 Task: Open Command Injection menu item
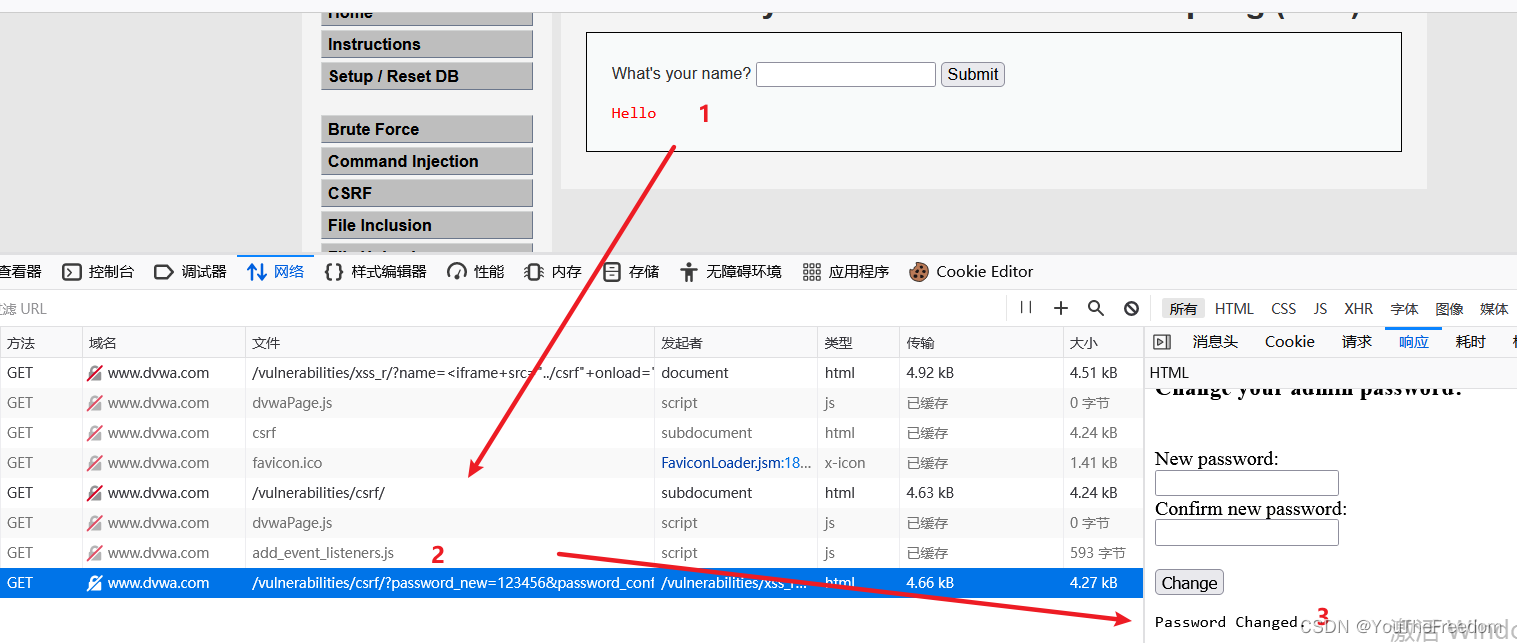coord(427,161)
